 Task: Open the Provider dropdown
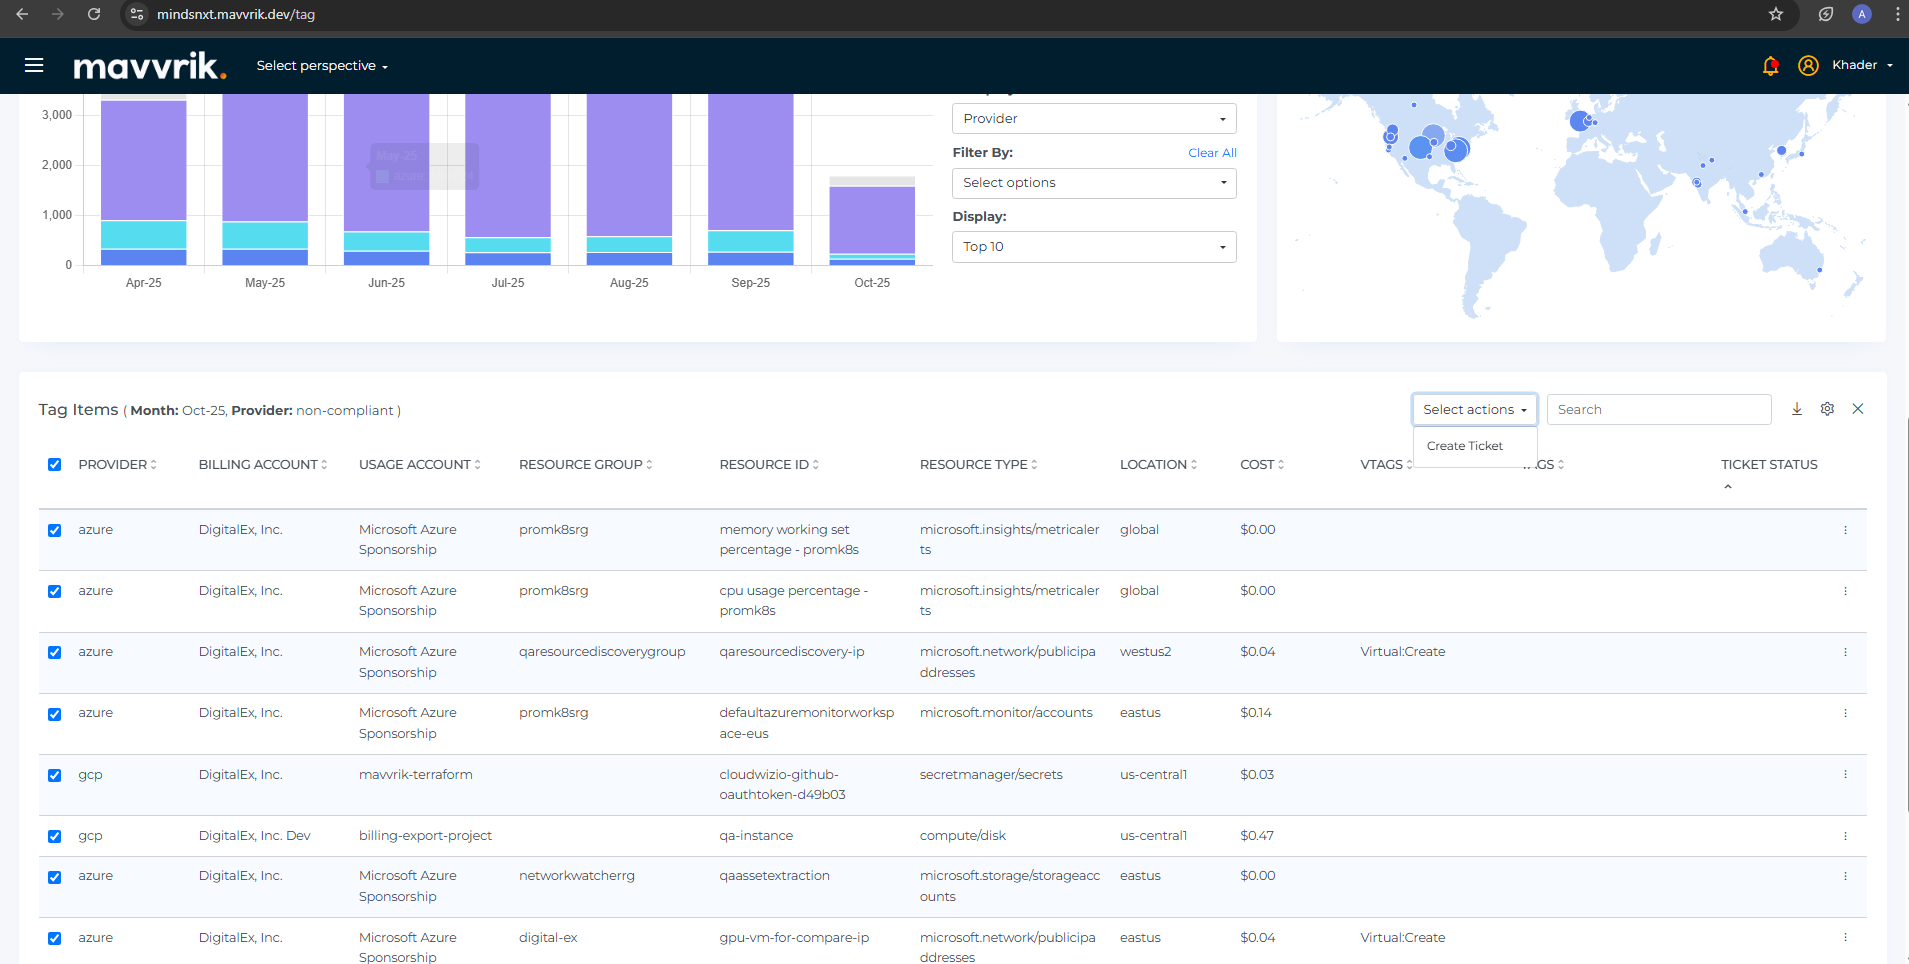pyautogui.click(x=1094, y=119)
